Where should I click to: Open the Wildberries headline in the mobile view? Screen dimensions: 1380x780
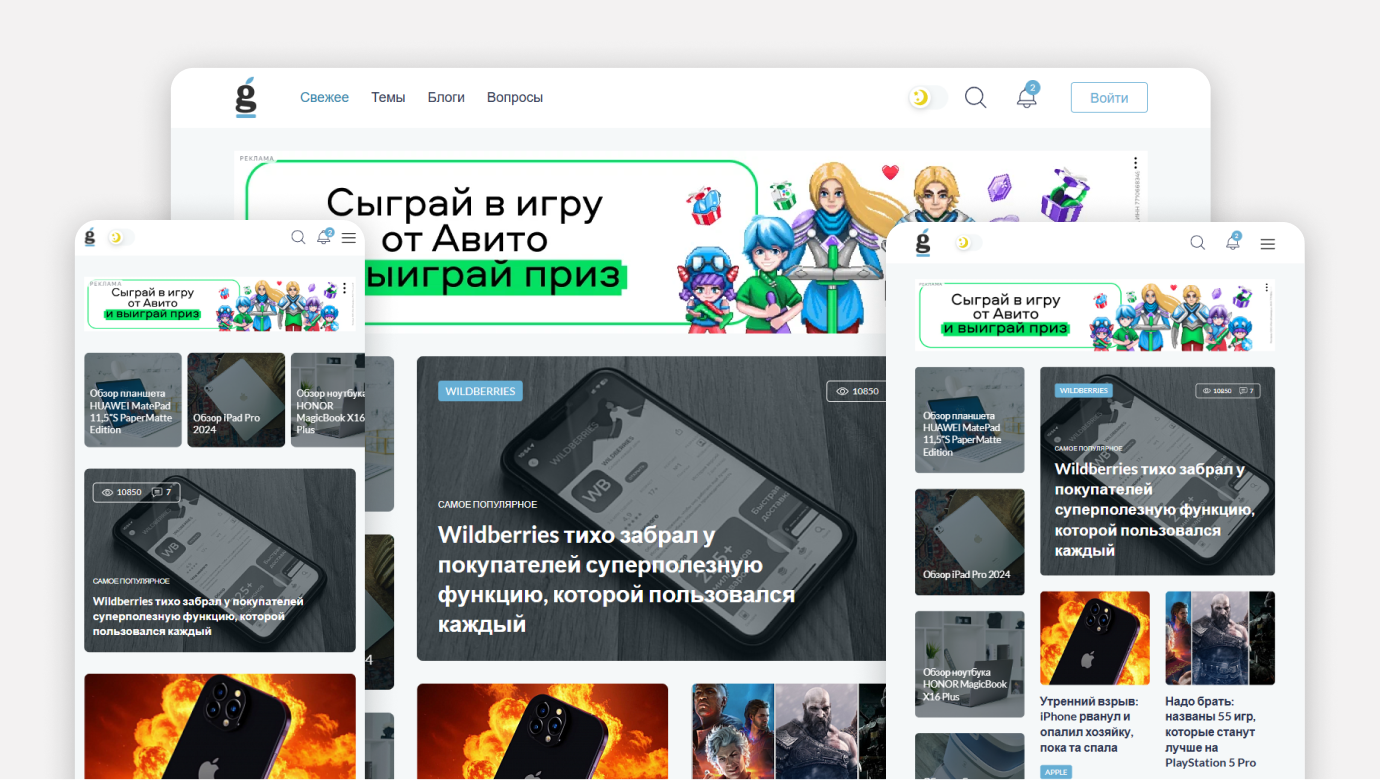pyautogui.click(x=198, y=616)
